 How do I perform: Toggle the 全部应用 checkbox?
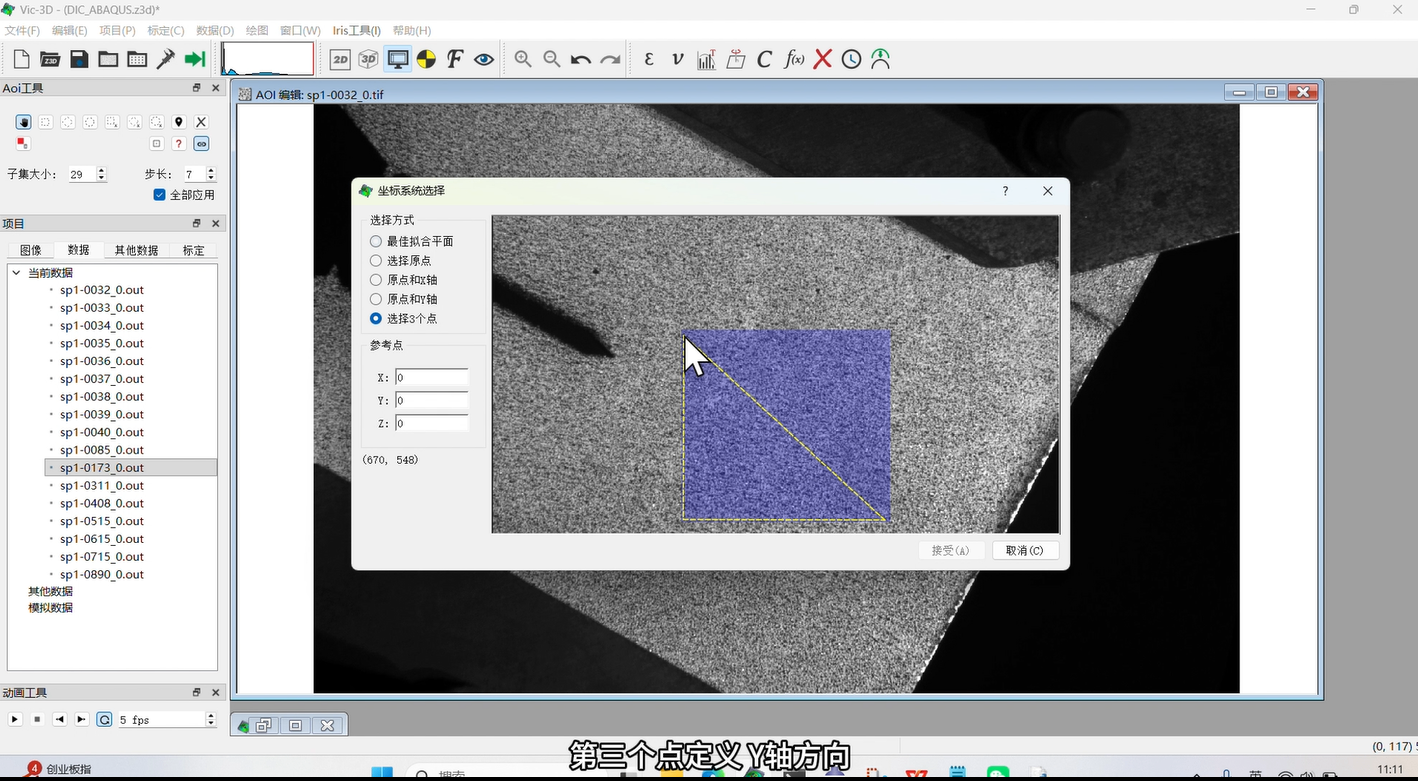[159, 195]
